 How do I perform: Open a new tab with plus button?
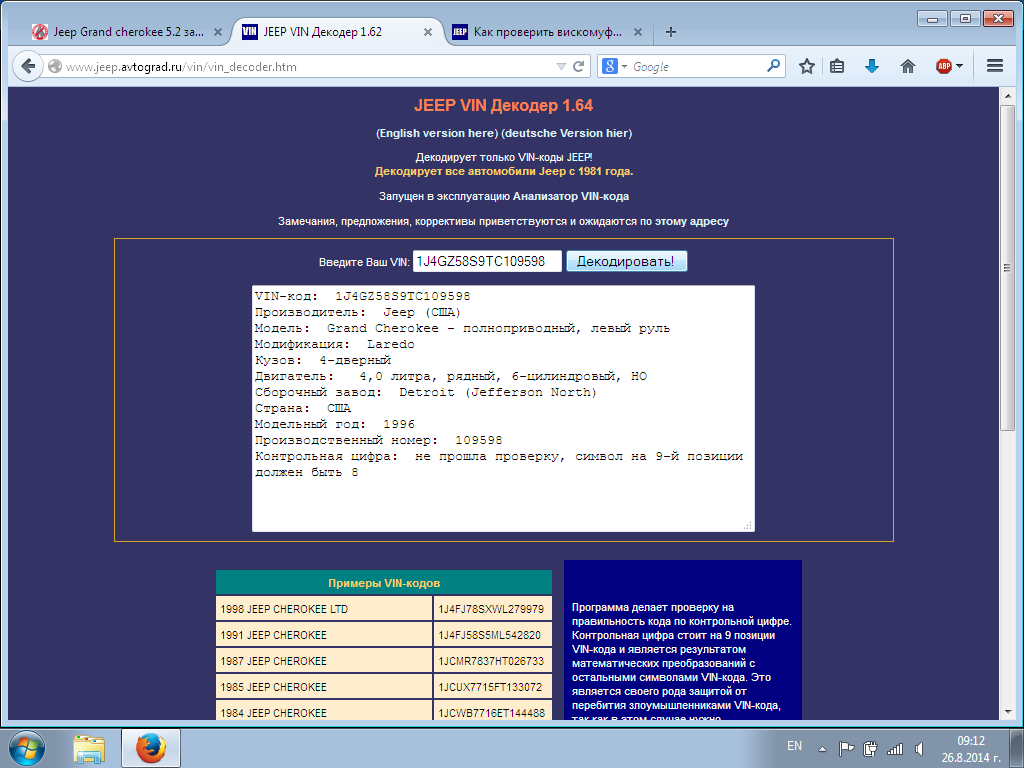(x=671, y=32)
